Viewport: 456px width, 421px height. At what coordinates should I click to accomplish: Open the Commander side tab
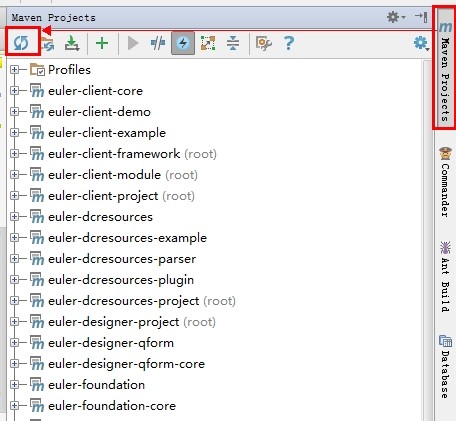tap(445, 182)
